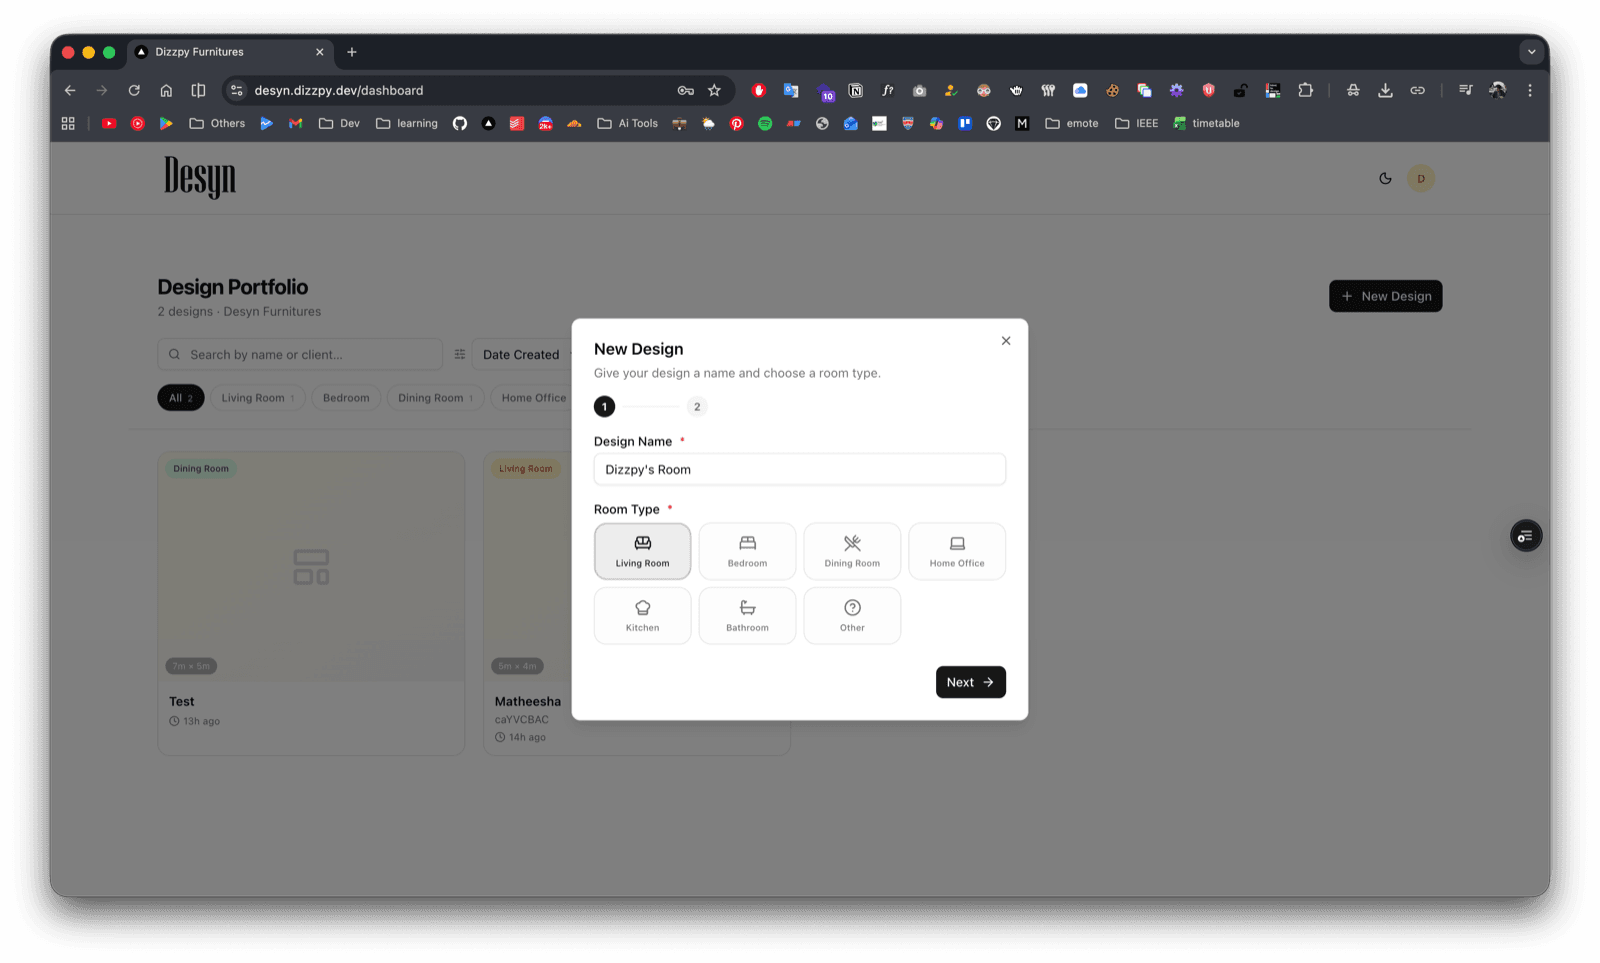Open the Gmail bookmark

click(x=295, y=123)
